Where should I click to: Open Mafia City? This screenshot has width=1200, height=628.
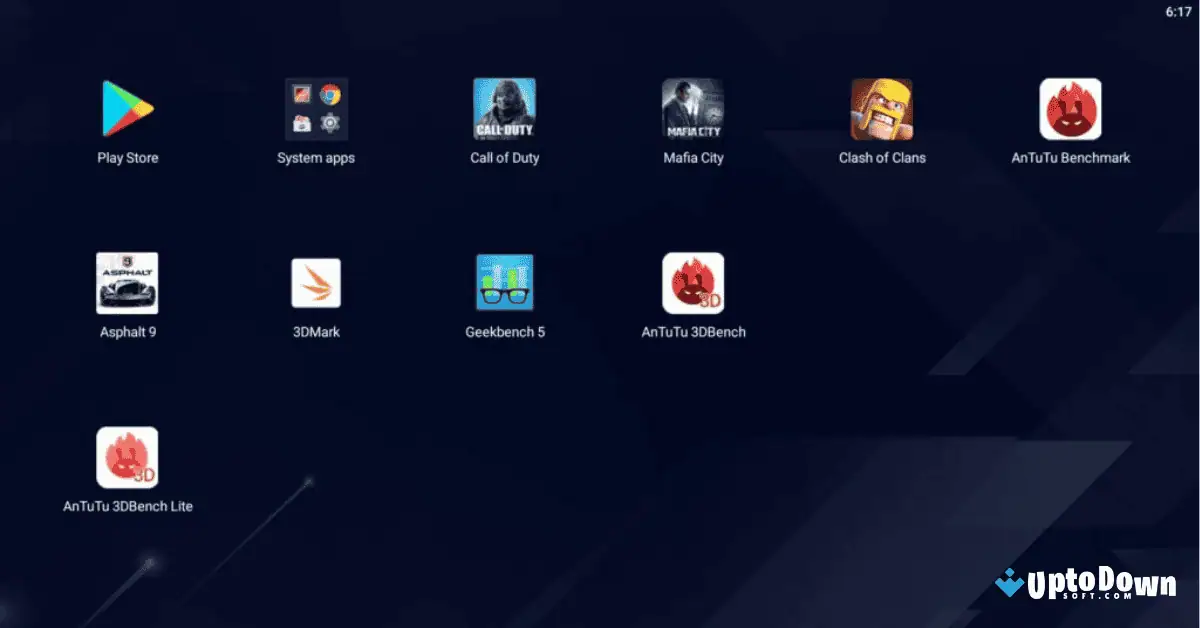(694, 108)
